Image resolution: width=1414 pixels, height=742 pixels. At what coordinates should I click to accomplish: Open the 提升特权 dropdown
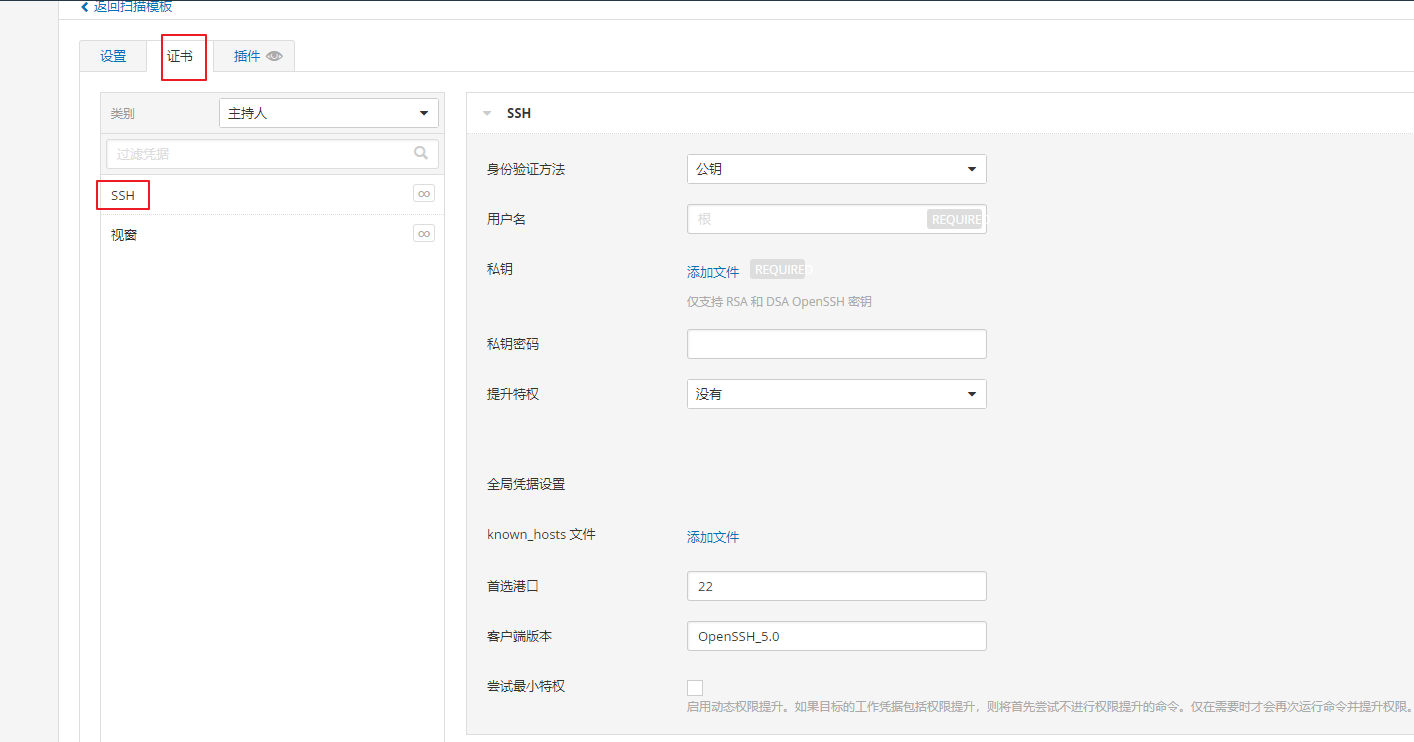pyautogui.click(x=836, y=394)
